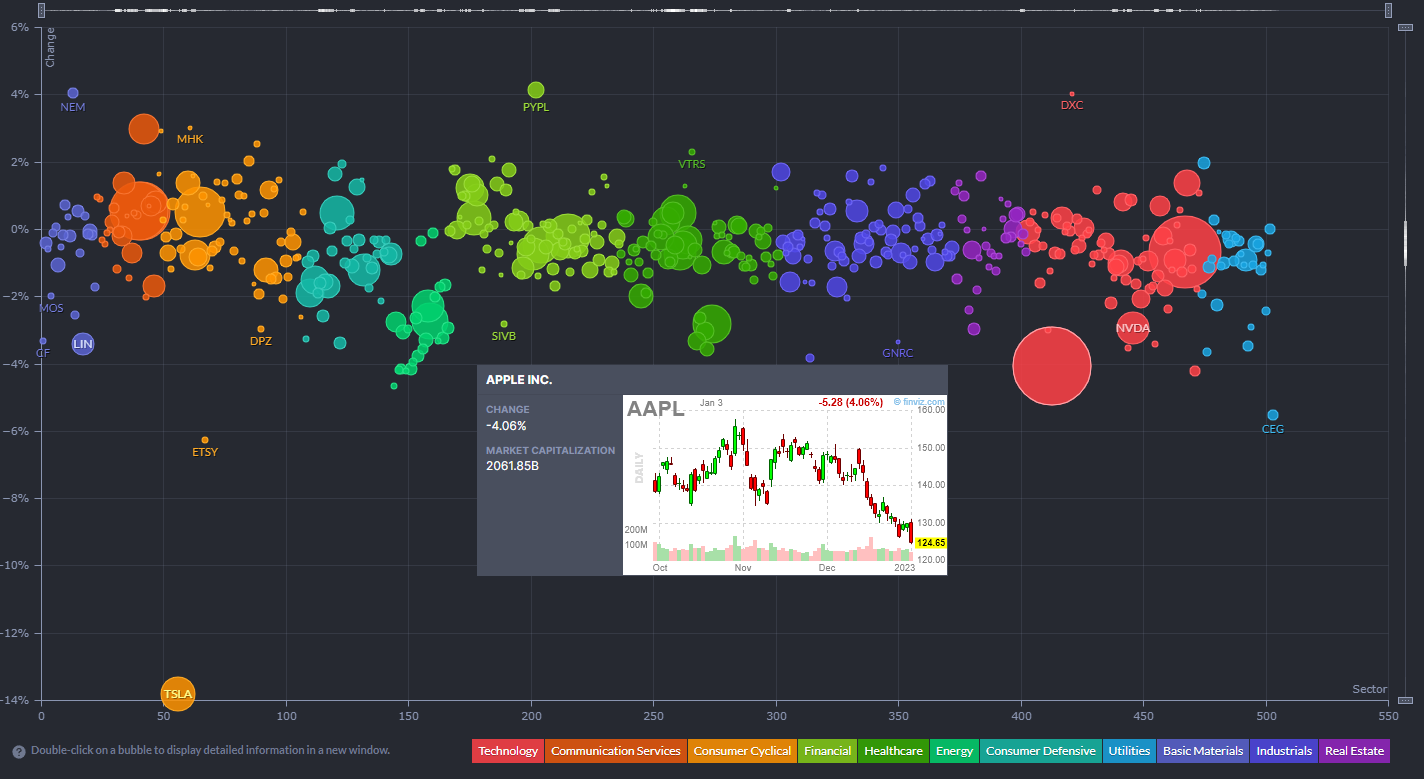Click the bottom handle of the vertical range slider
Screen dimensions: 1424x779
pyautogui.click(x=1405, y=700)
